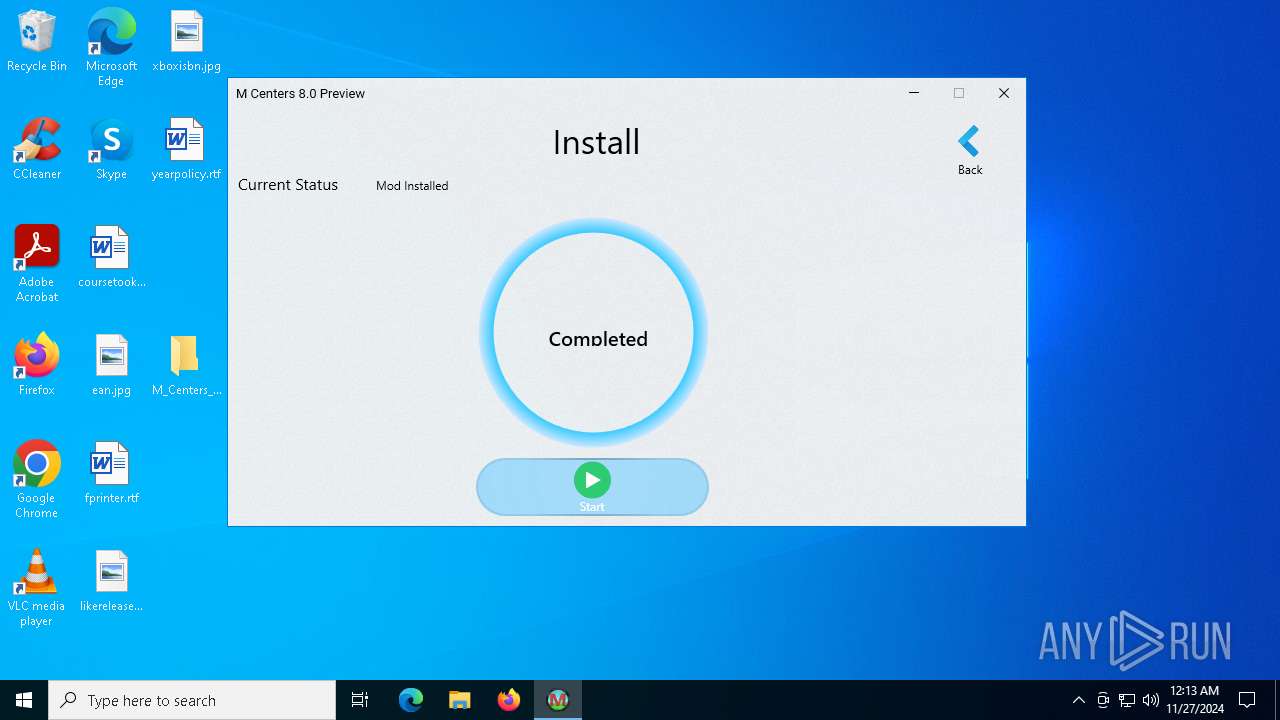Select the Firefox desktop shortcut
Viewport: 1280px width, 720px height.
click(37, 365)
